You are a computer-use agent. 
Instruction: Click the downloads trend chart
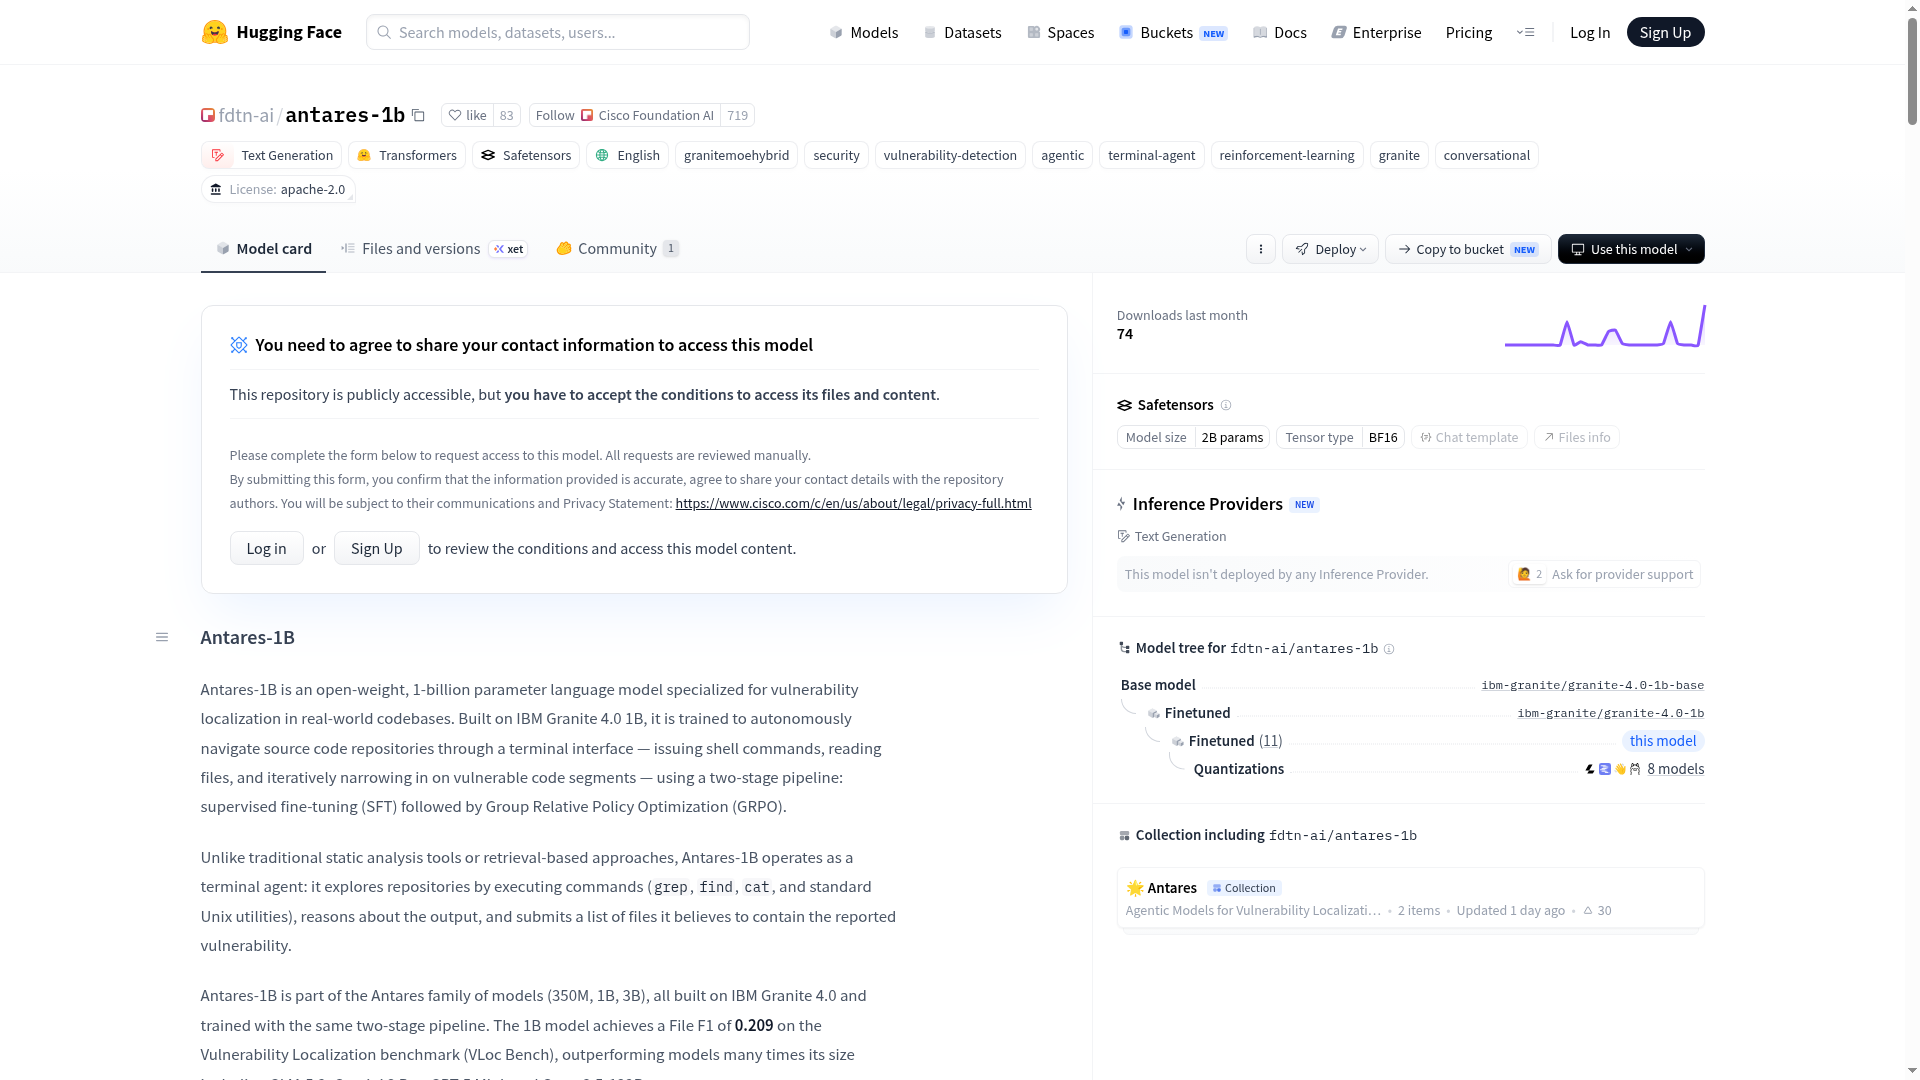tap(1605, 326)
